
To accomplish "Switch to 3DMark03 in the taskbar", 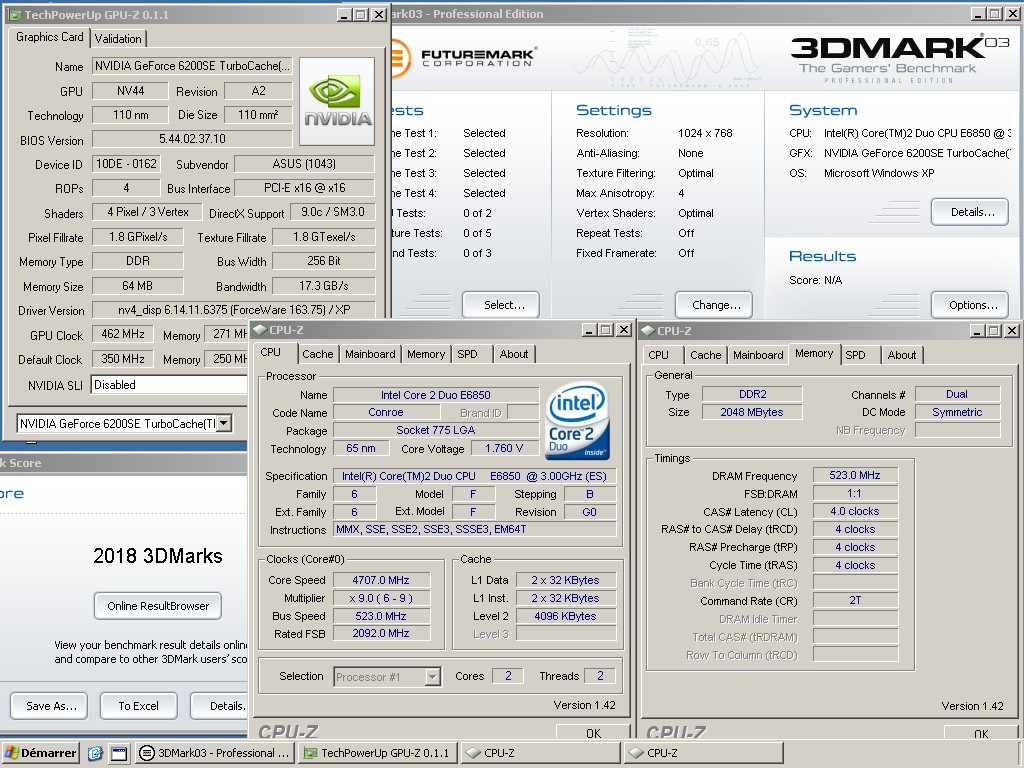I will [x=216, y=753].
